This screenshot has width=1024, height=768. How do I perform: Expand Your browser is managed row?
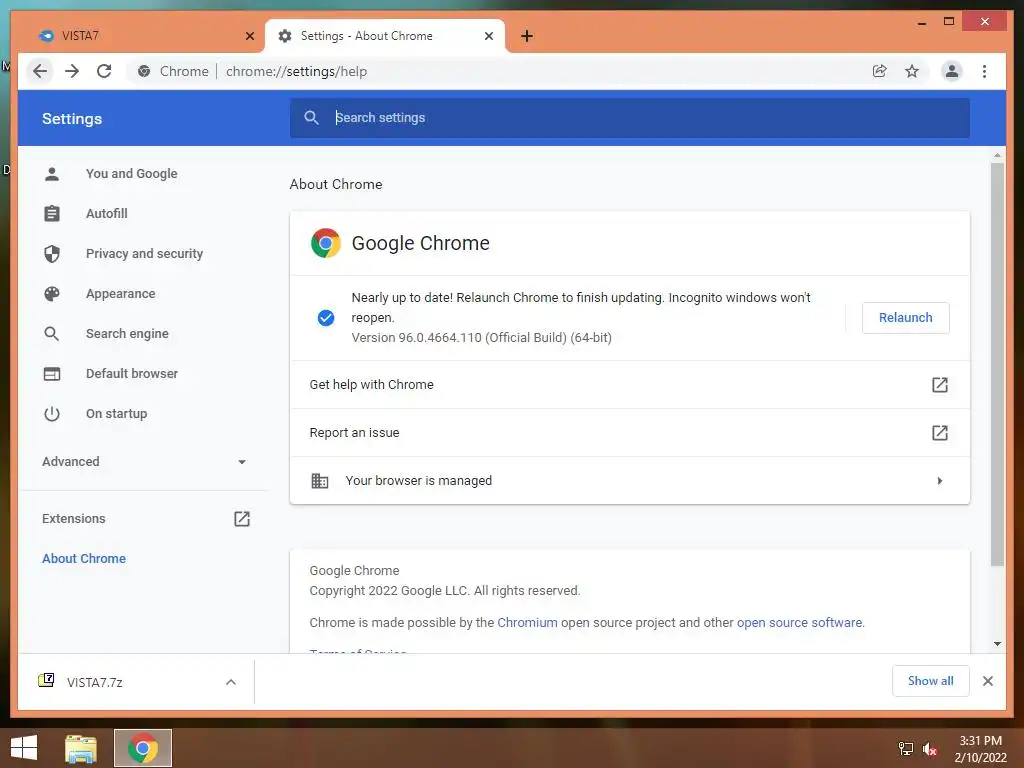click(630, 481)
